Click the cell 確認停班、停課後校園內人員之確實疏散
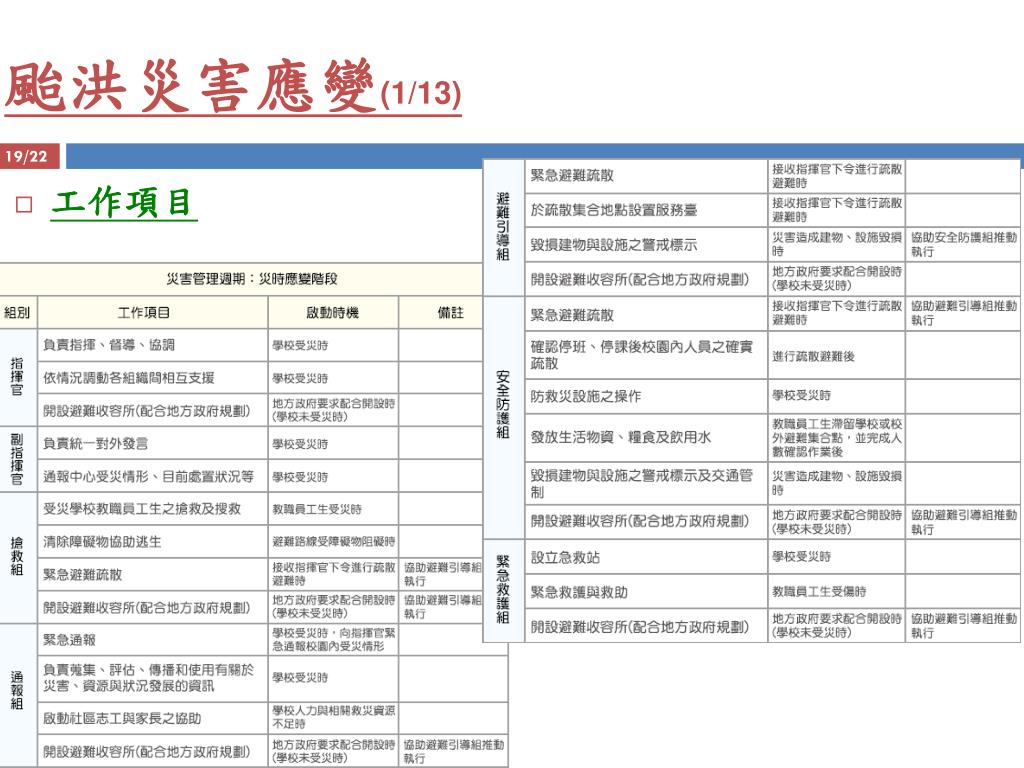This screenshot has height=768, width=1024. [x=646, y=355]
